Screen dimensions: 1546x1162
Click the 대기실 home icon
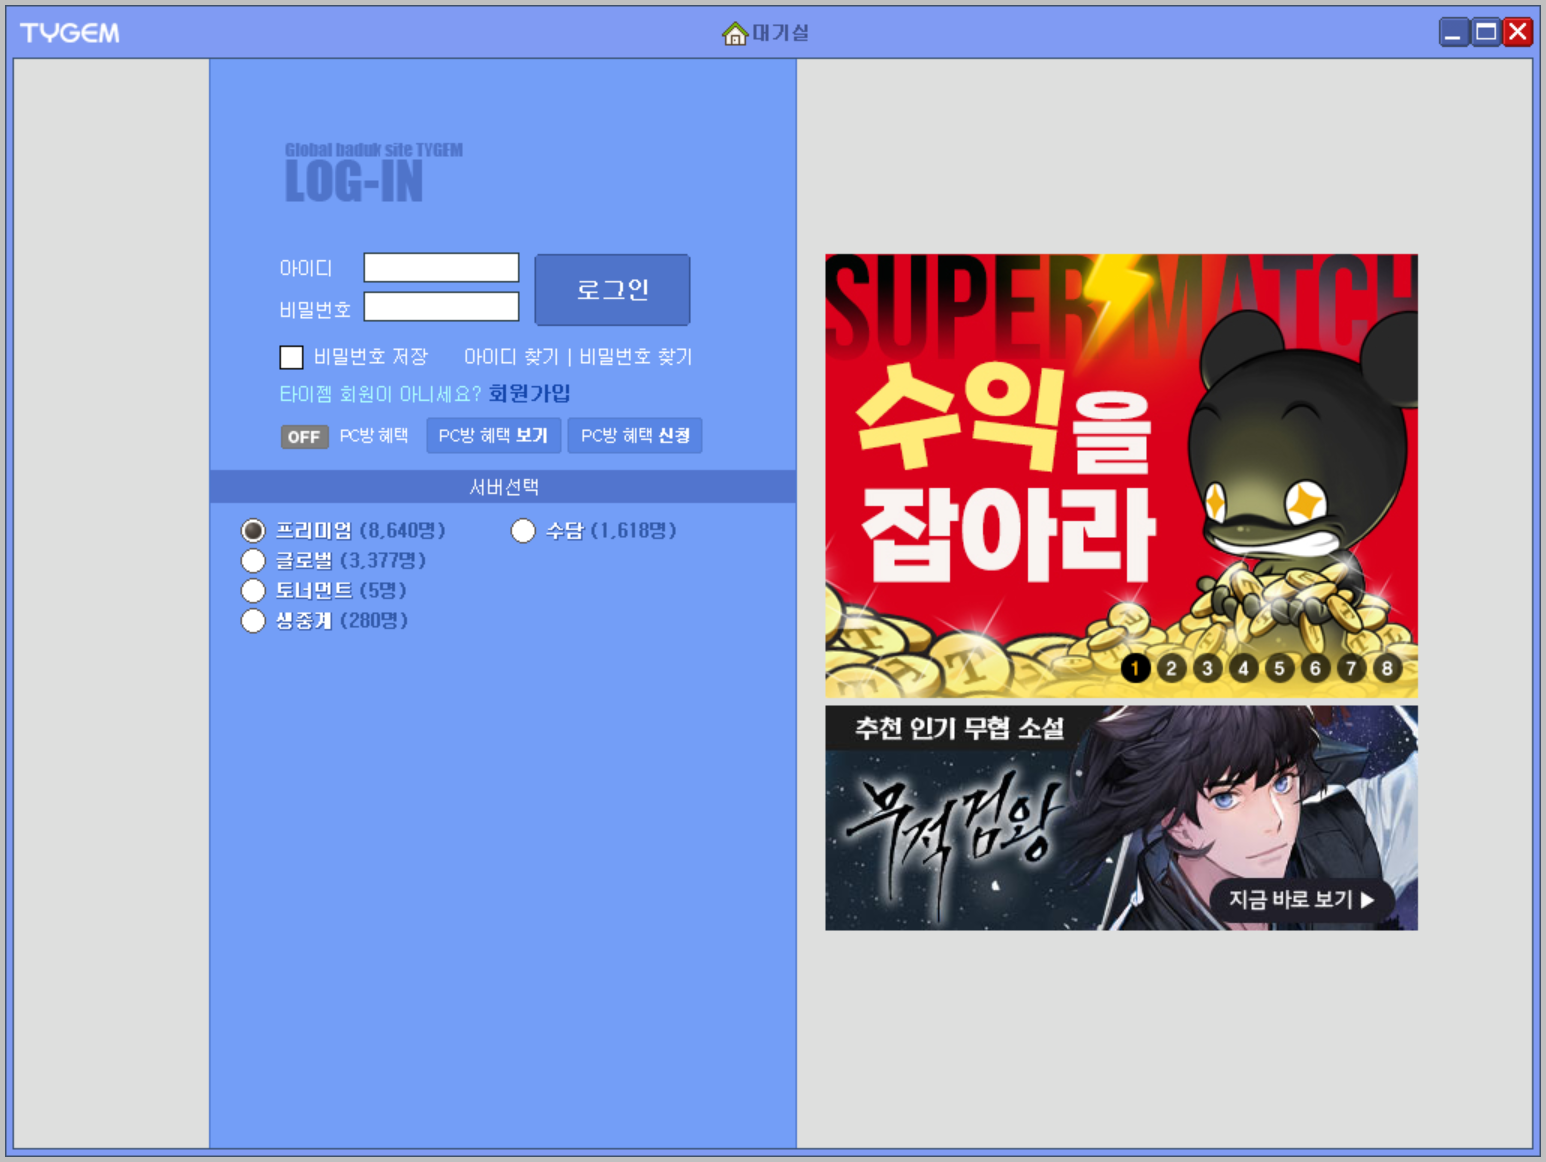pos(735,33)
